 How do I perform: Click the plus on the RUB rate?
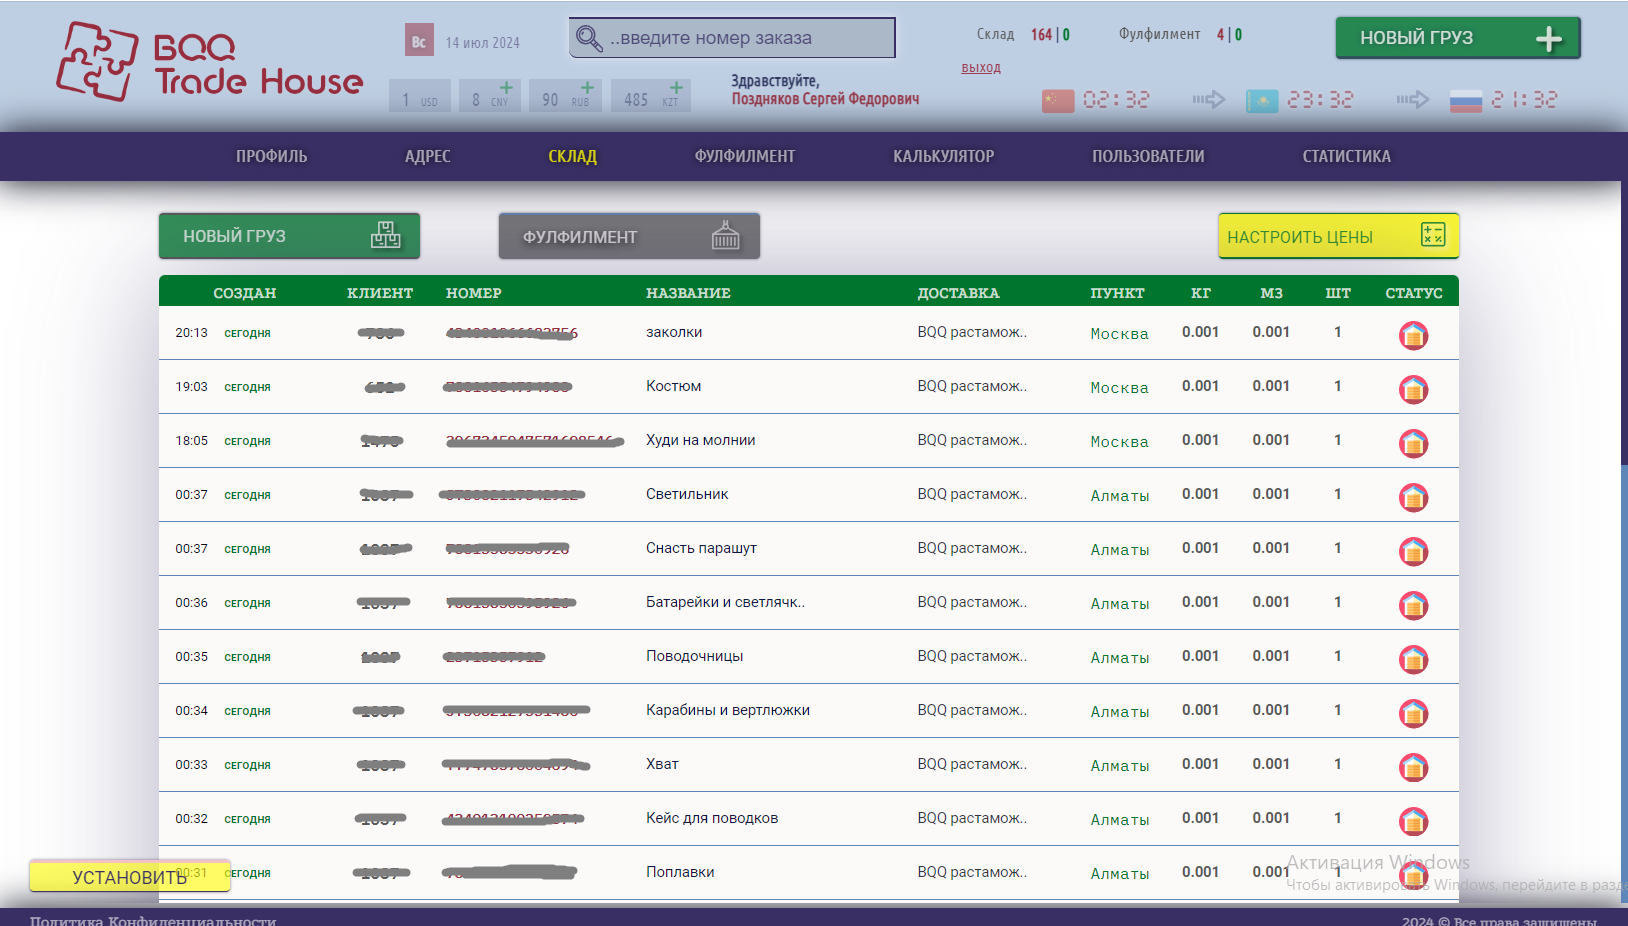(587, 88)
